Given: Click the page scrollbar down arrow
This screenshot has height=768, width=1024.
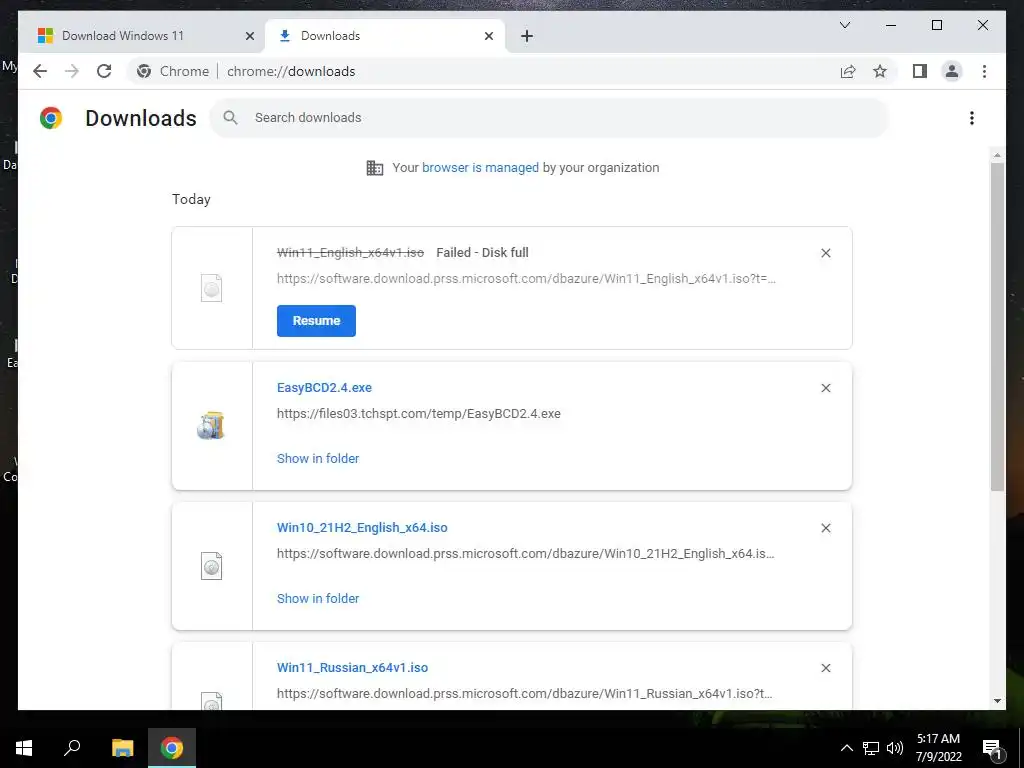Looking at the screenshot, I should [997, 701].
